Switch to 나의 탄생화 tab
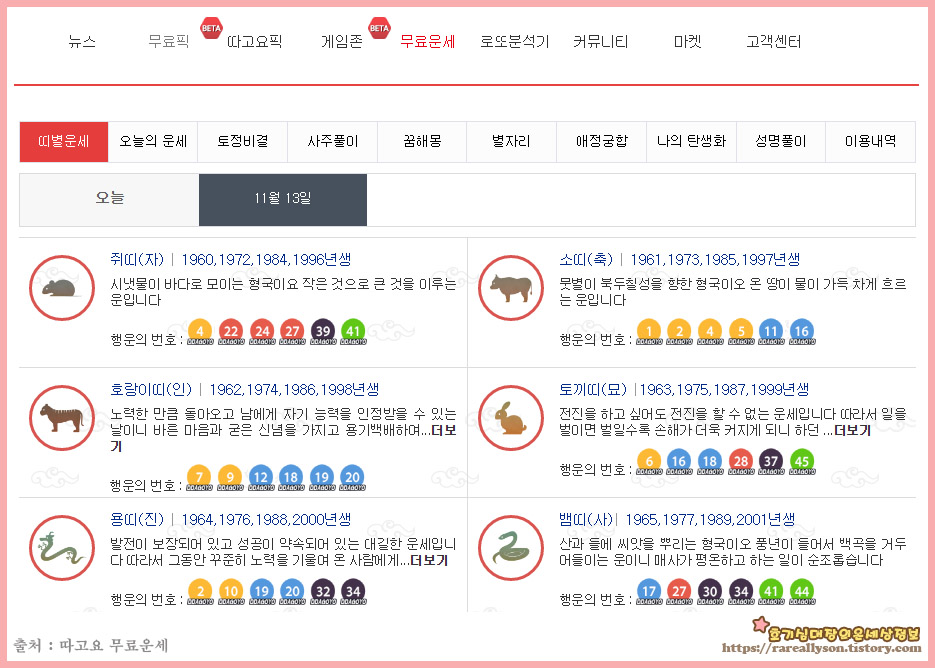This screenshot has width=935, height=668. tap(692, 141)
